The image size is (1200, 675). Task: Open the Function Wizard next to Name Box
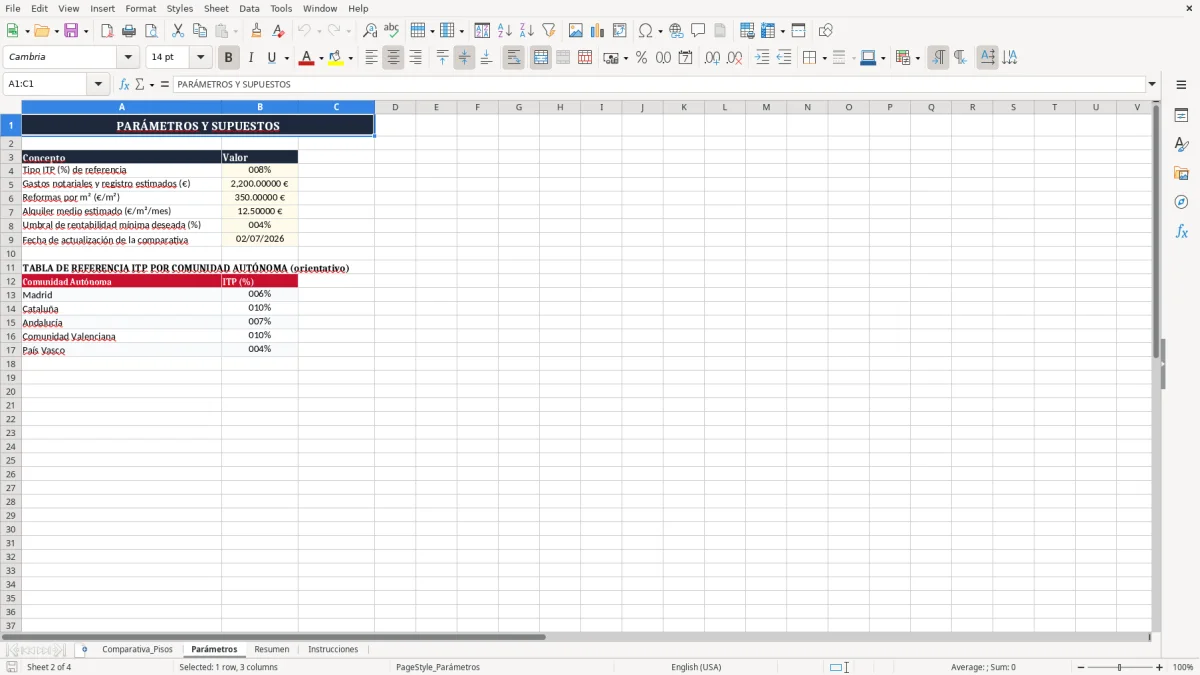(x=124, y=84)
